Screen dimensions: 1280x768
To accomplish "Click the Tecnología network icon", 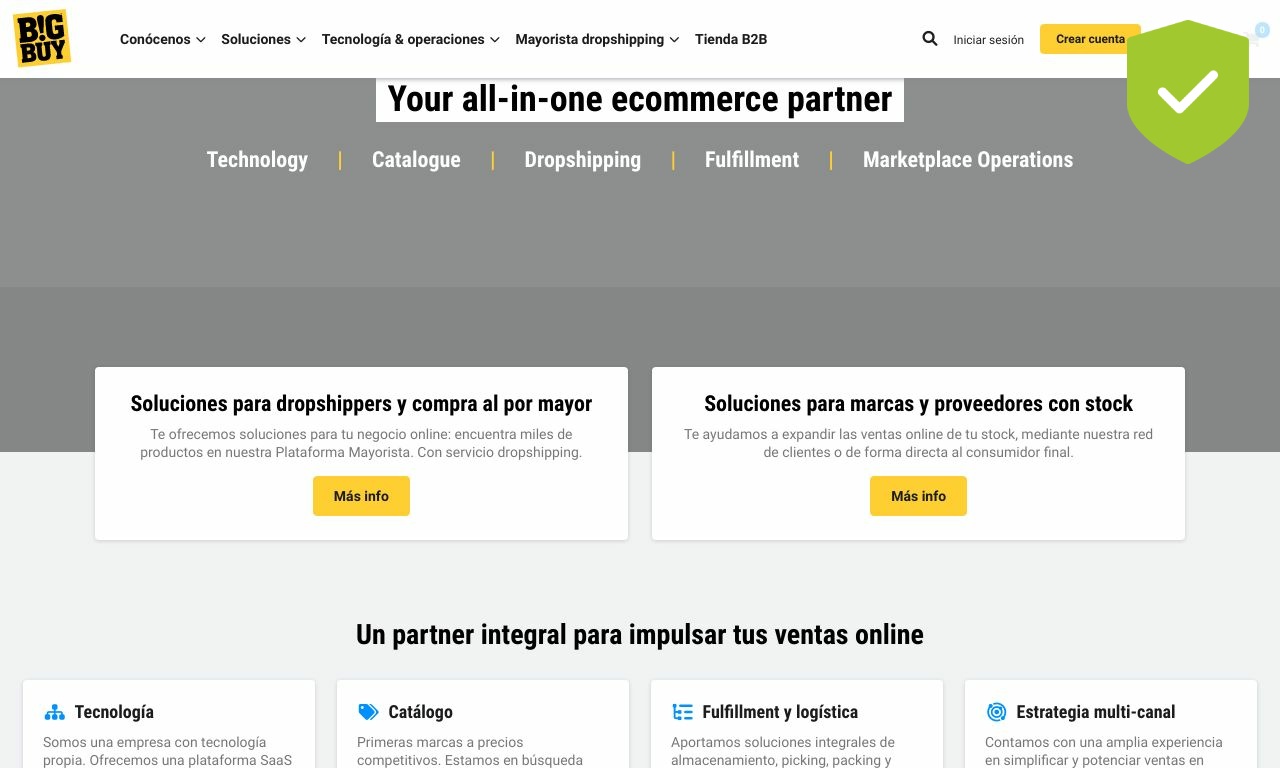I will point(54,712).
